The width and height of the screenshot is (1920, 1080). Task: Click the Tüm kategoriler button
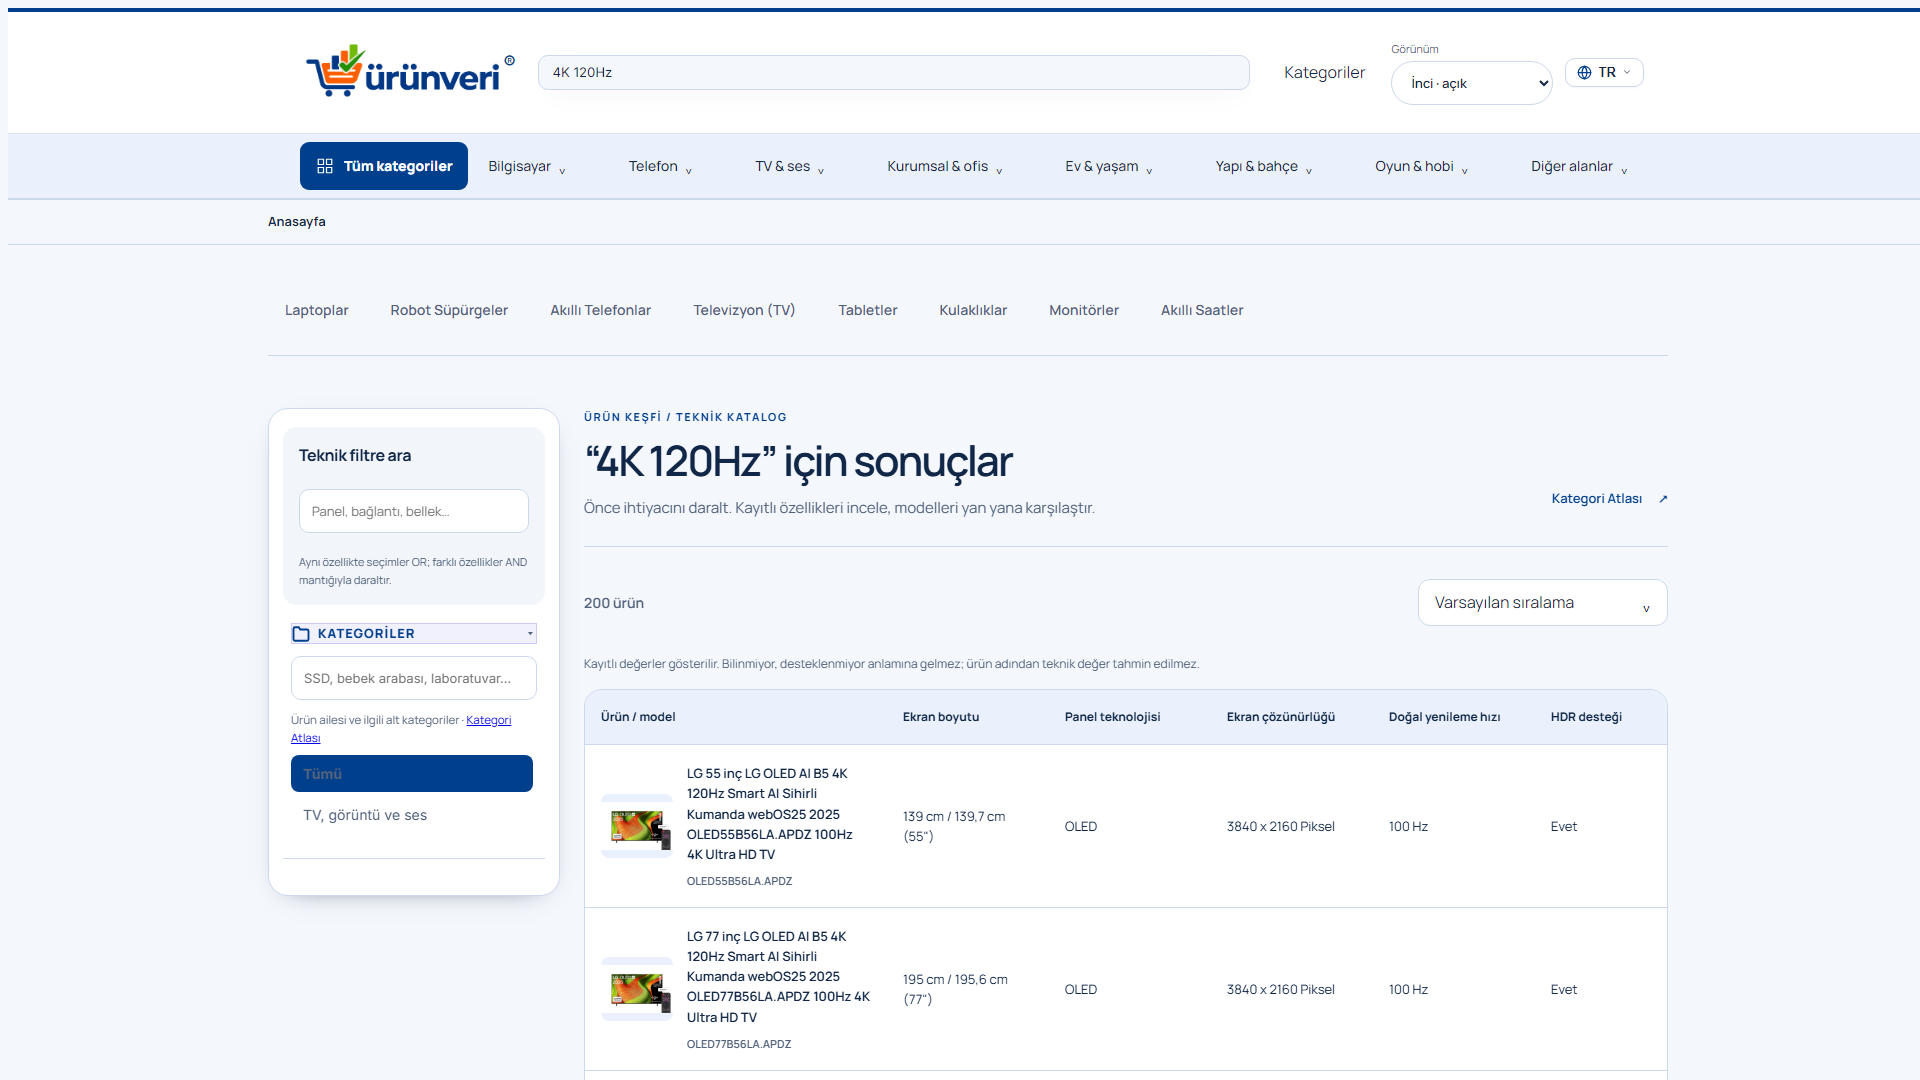pos(384,166)
